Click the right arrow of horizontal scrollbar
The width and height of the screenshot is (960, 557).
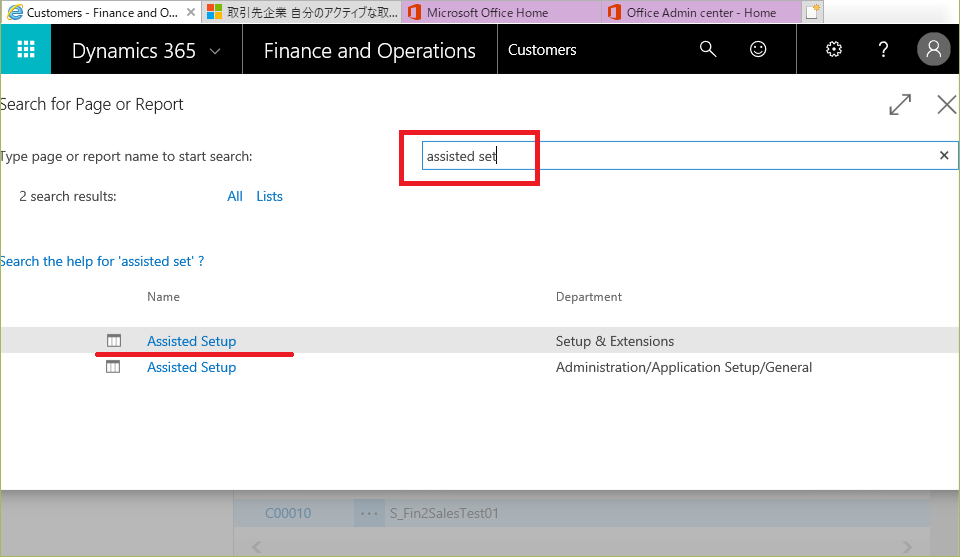pyautogui.click(x=907, y=547)
